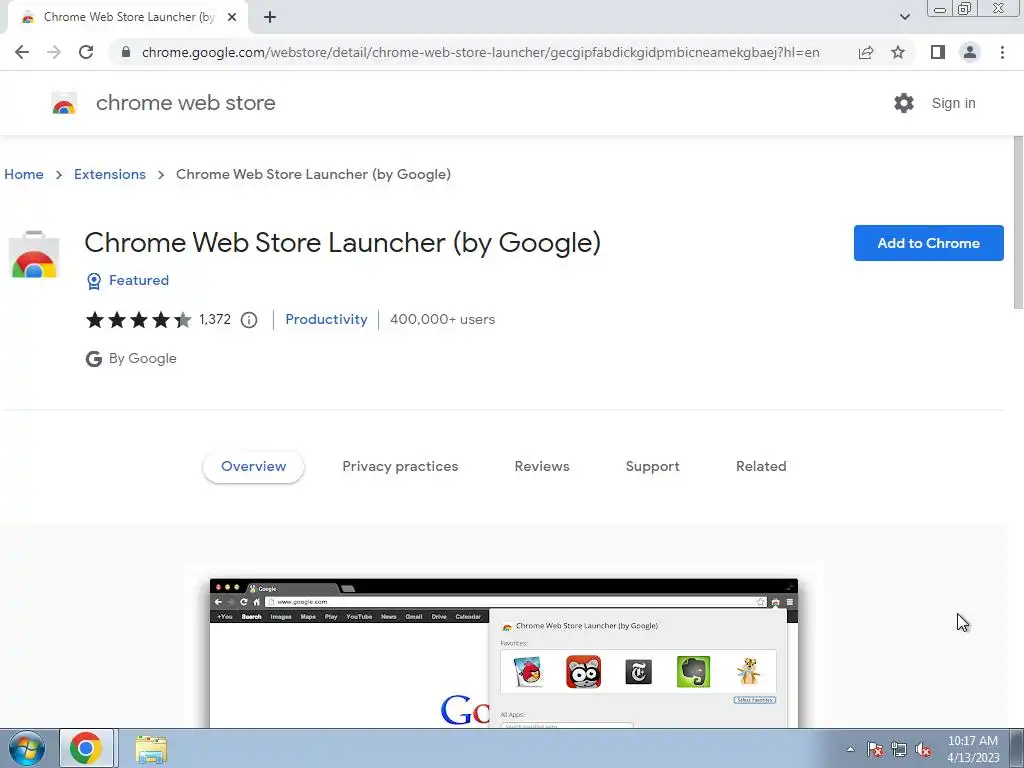
Task: Open a new tab with the plus button
Action: point(270,18)
